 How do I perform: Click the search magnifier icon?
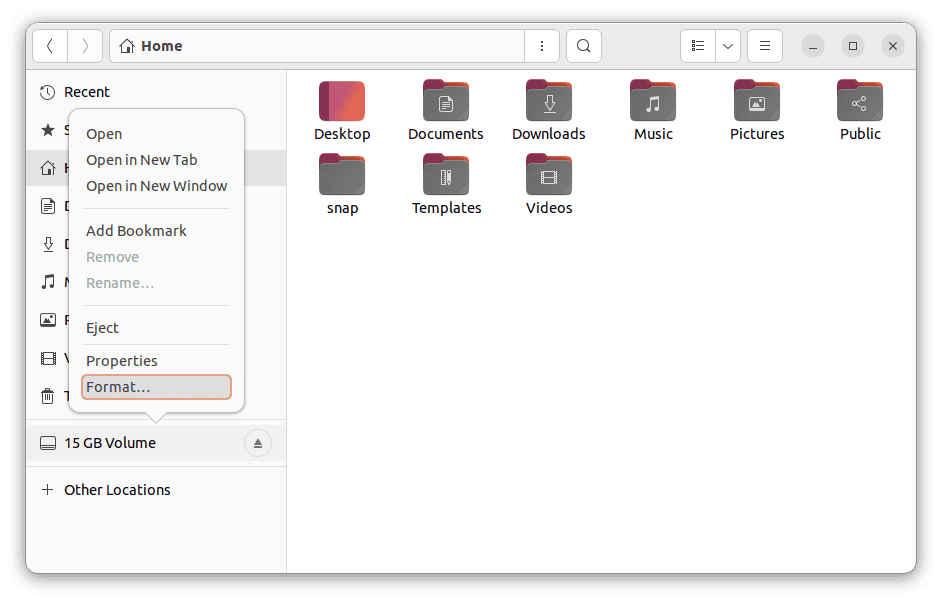pyautogui.click(x=583, y=46)
